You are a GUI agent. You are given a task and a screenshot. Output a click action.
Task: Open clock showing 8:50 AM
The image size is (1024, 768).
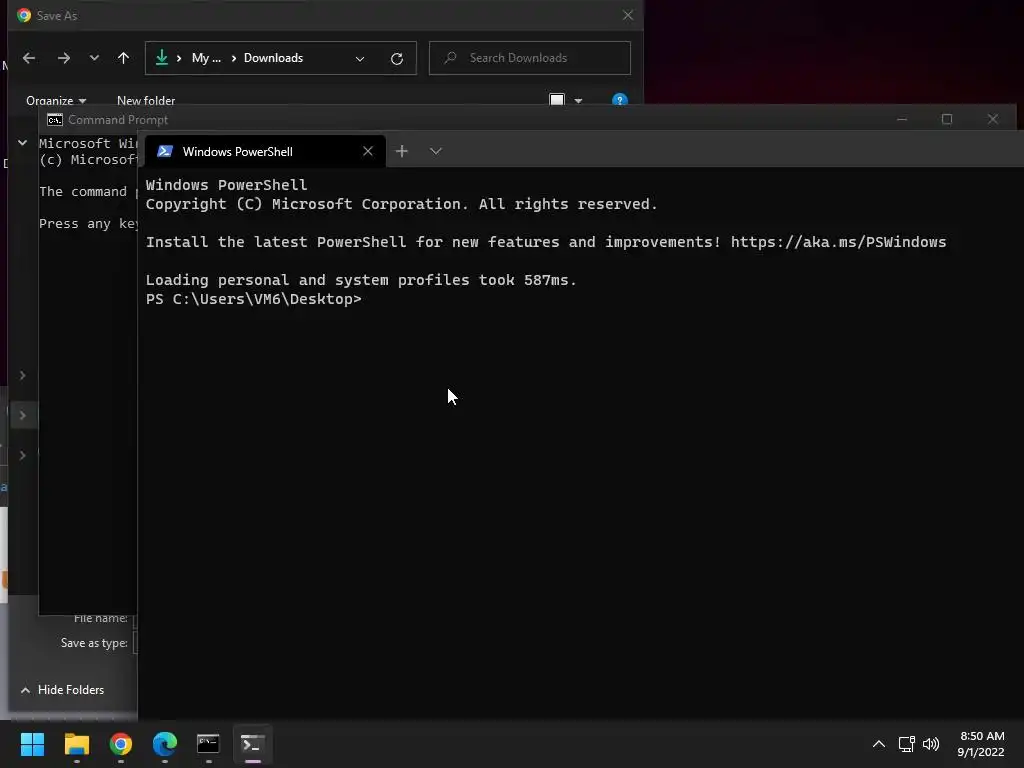click(x=981, y=744)
